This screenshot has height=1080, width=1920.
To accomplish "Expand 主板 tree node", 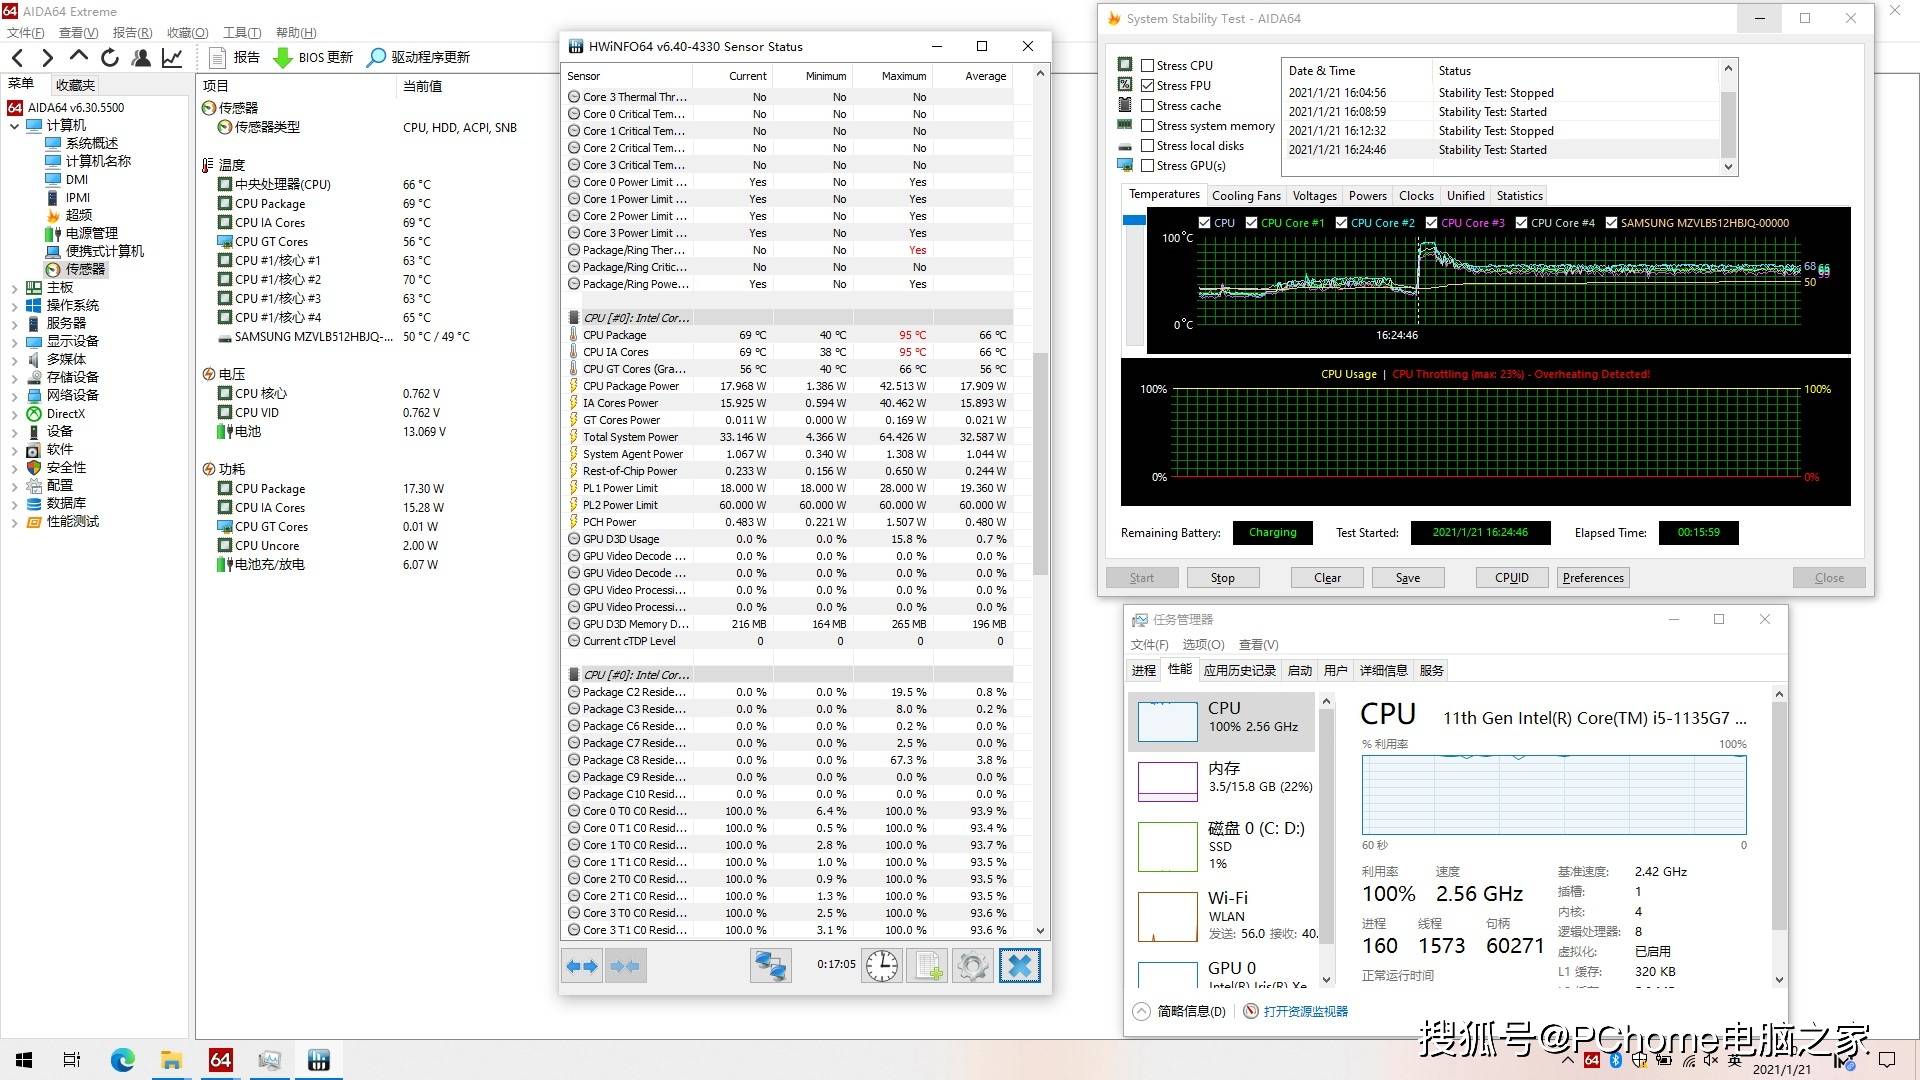I will click(x=14, y=288).
